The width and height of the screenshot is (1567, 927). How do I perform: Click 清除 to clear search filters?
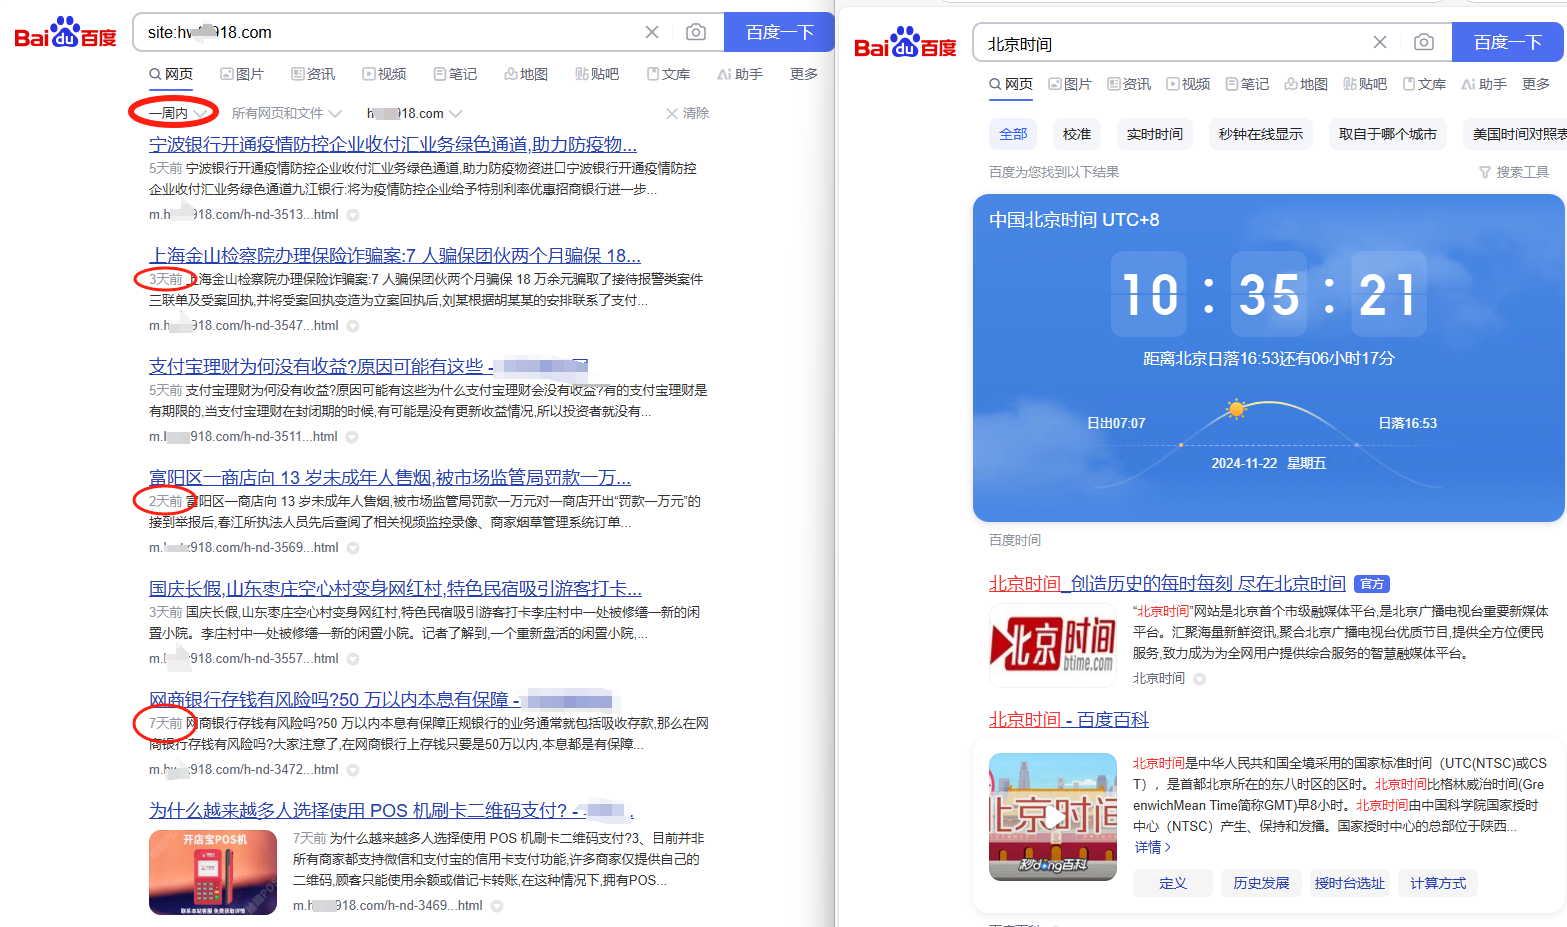[688, 113]
